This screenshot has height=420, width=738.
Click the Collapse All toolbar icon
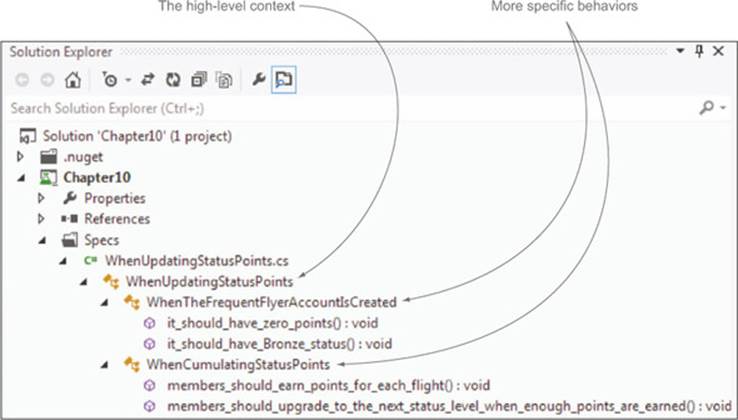(199, 80)
